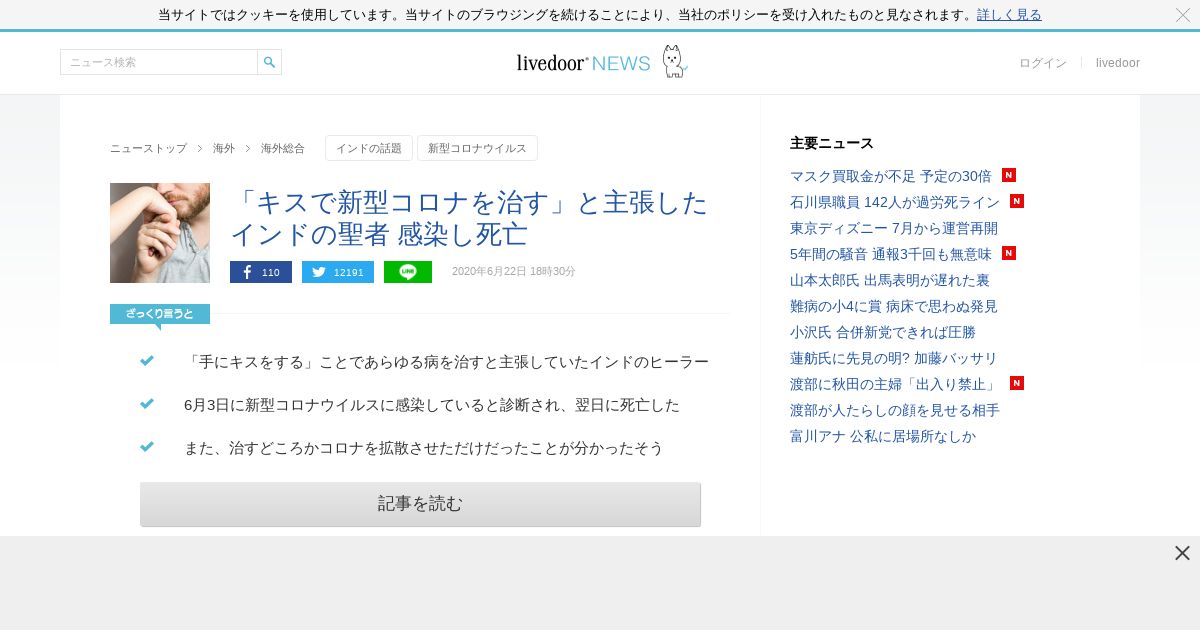Viewport: 1200px width, 630px height.
Task: Open headline マスク買取金が不足 予定の30倍
Action: (891, 176)
